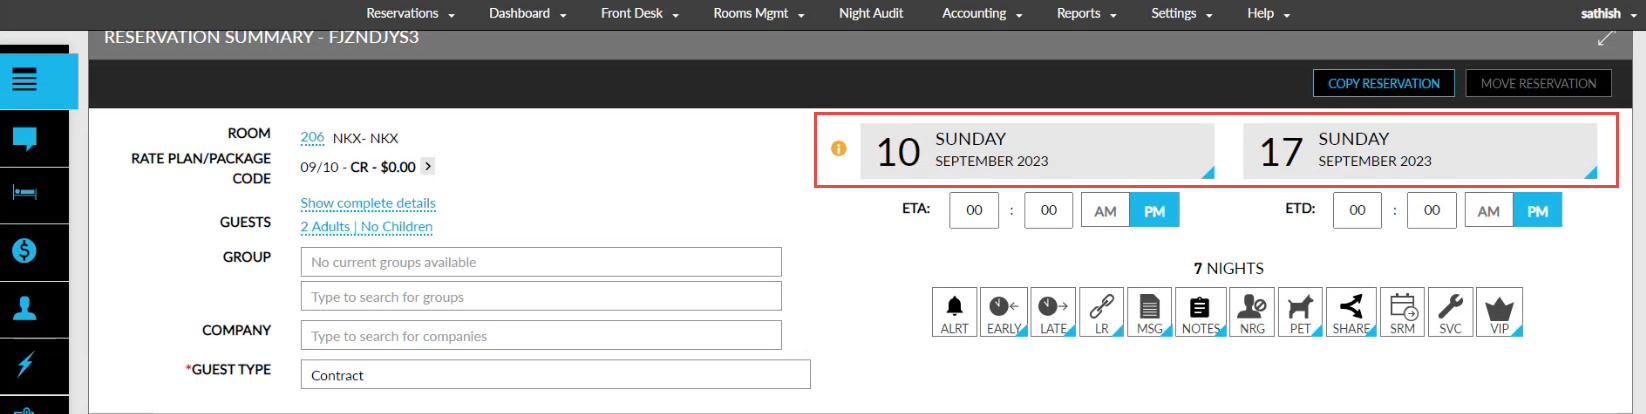Expand rate plan details arrow

tap(428, 166)
